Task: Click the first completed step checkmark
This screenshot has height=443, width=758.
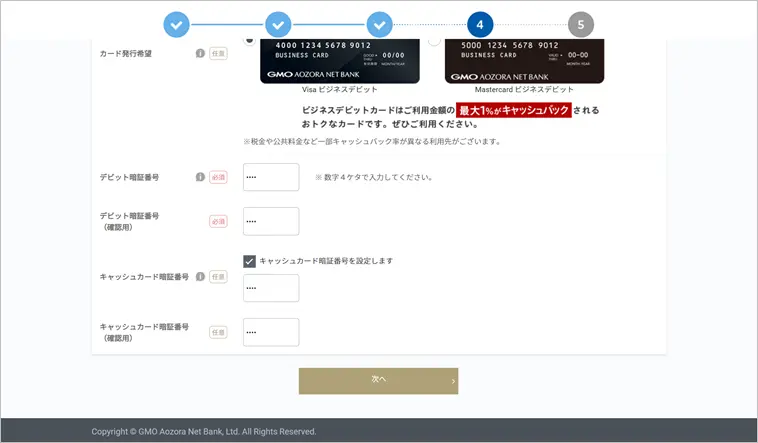Action: 176,24
